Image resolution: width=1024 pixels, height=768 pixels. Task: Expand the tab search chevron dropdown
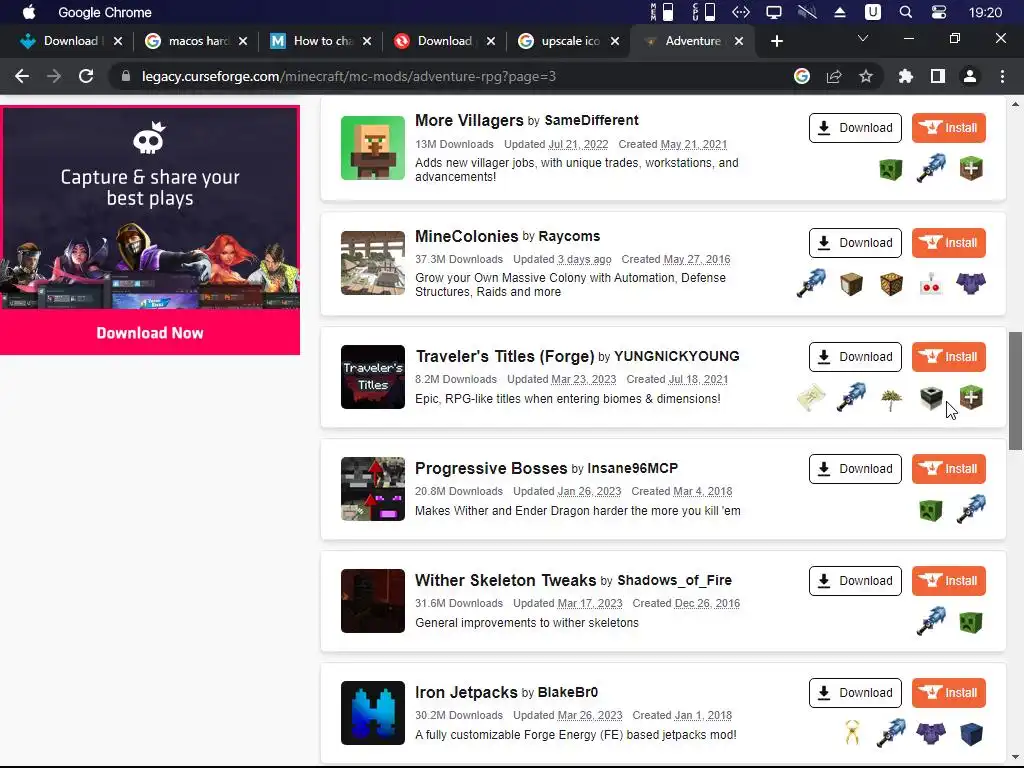tap(863, 39)
